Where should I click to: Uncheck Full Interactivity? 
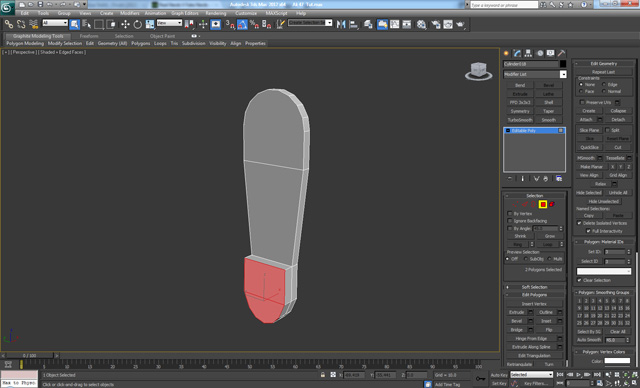point(588,231)
